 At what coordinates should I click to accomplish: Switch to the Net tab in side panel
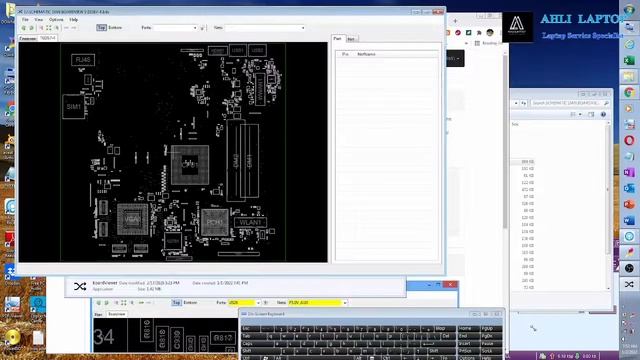coord(351,39)
